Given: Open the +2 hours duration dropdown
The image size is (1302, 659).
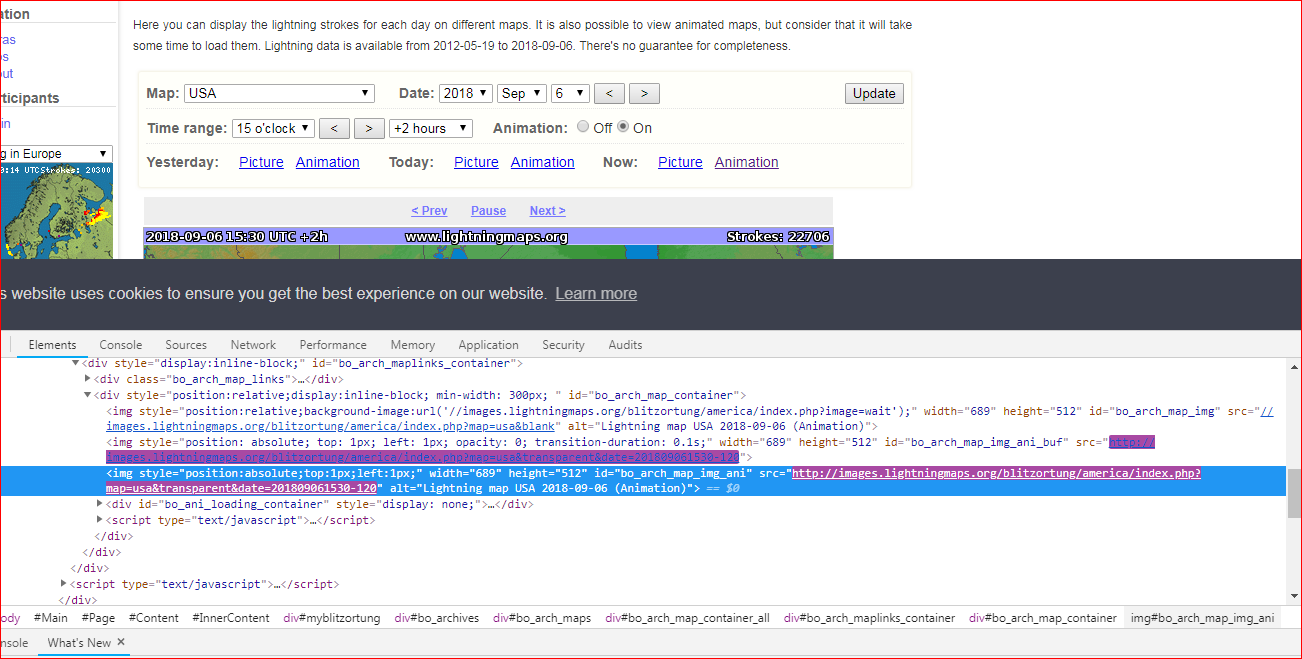Looking at the screenshot, I should click(431, 128).
